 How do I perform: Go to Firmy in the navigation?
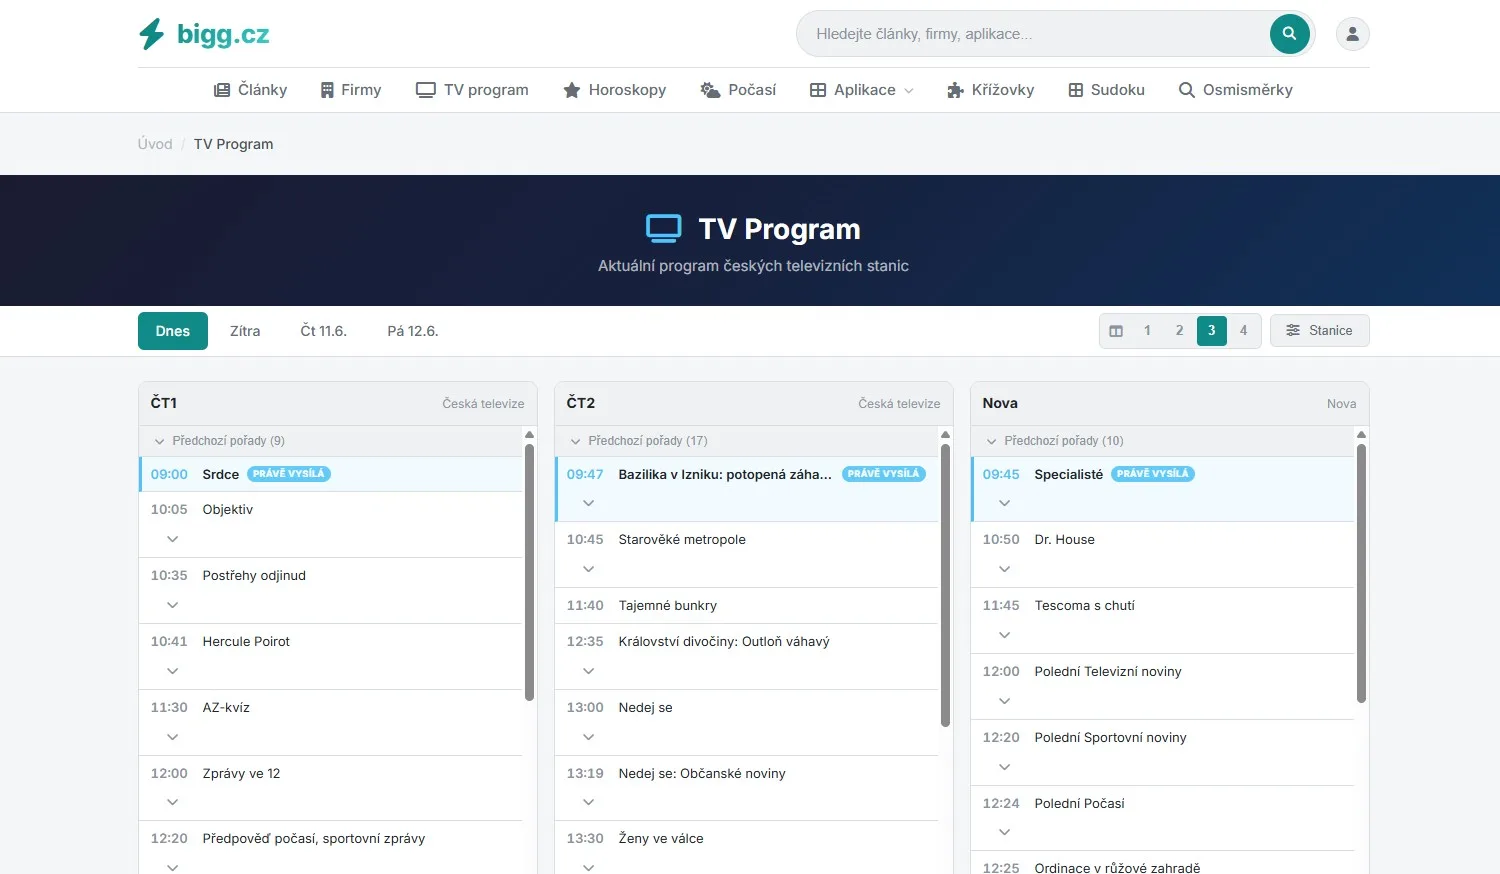[351, 90]
